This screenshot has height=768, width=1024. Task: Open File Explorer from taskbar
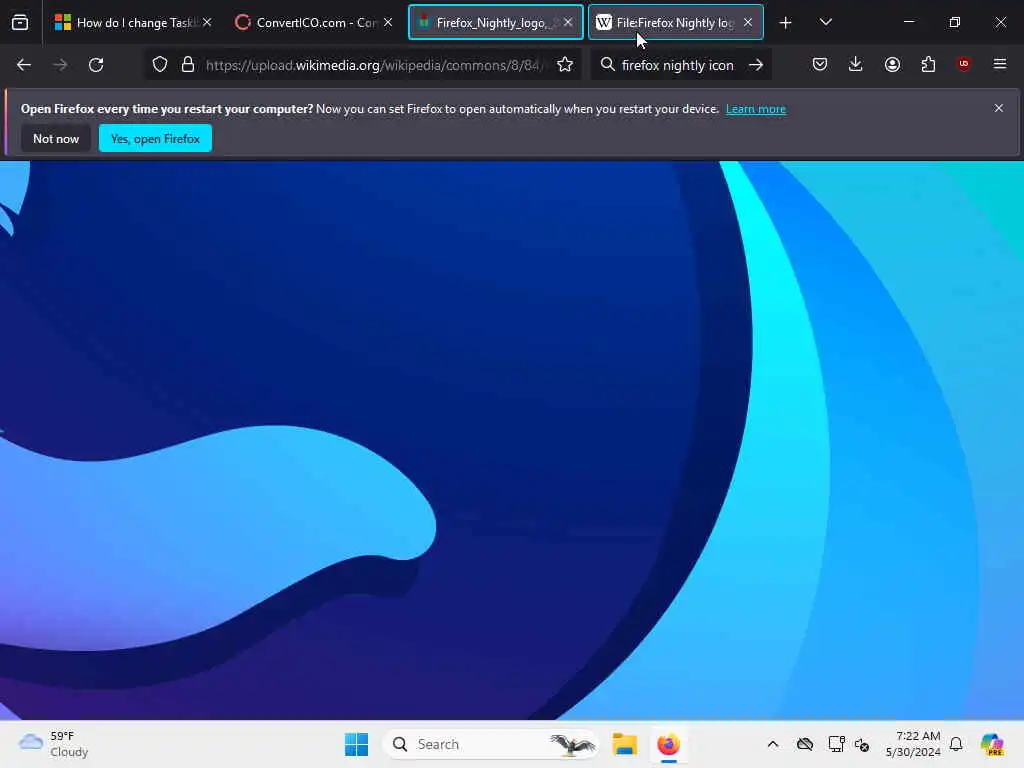click(624, 744)
